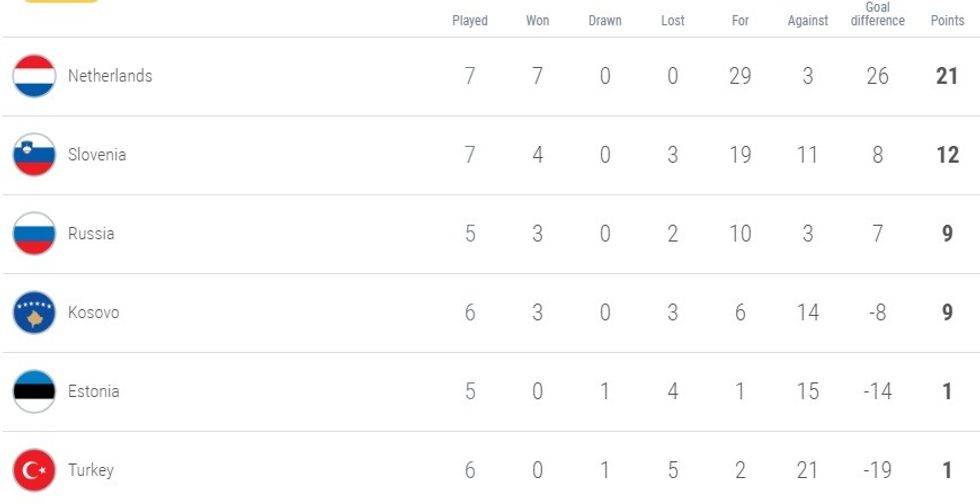The width and height of the screenshot is (980, 504).
Task: Open the Turkey team page
Action: pyautogui.click(x=91, y=470)
